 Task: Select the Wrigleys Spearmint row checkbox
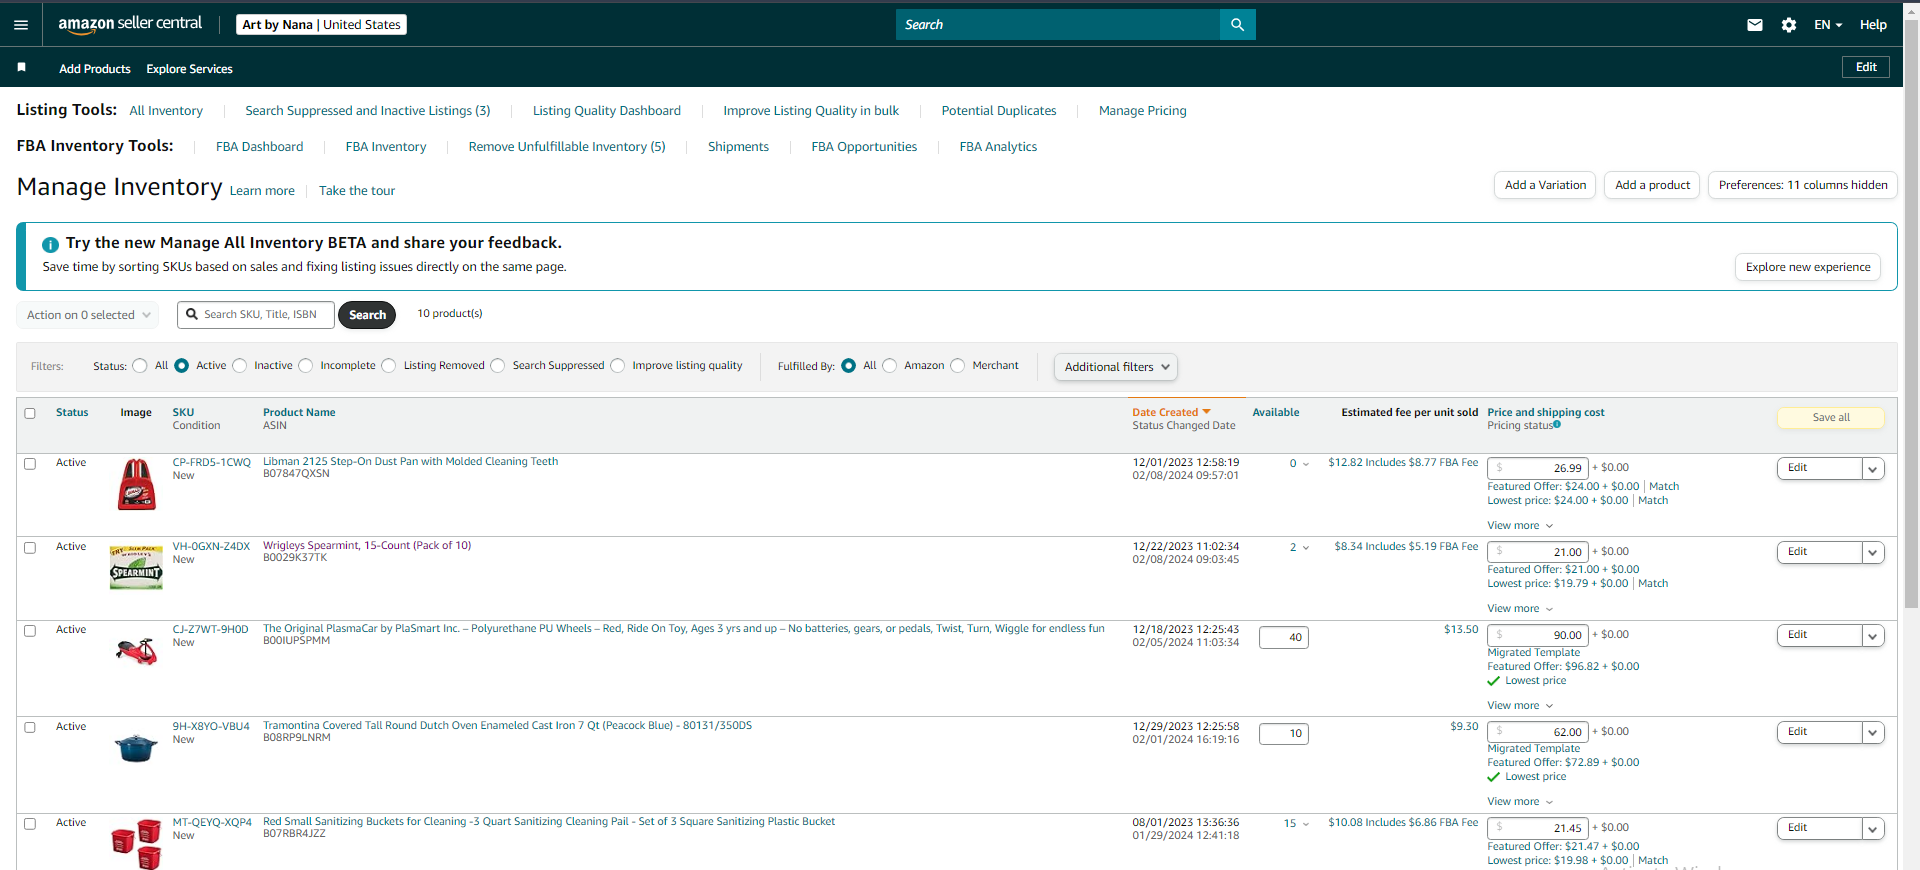point(30,548)
